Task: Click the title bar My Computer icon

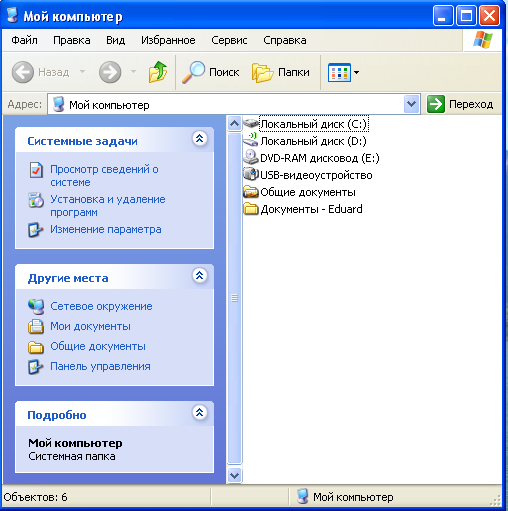Action: 12,15
